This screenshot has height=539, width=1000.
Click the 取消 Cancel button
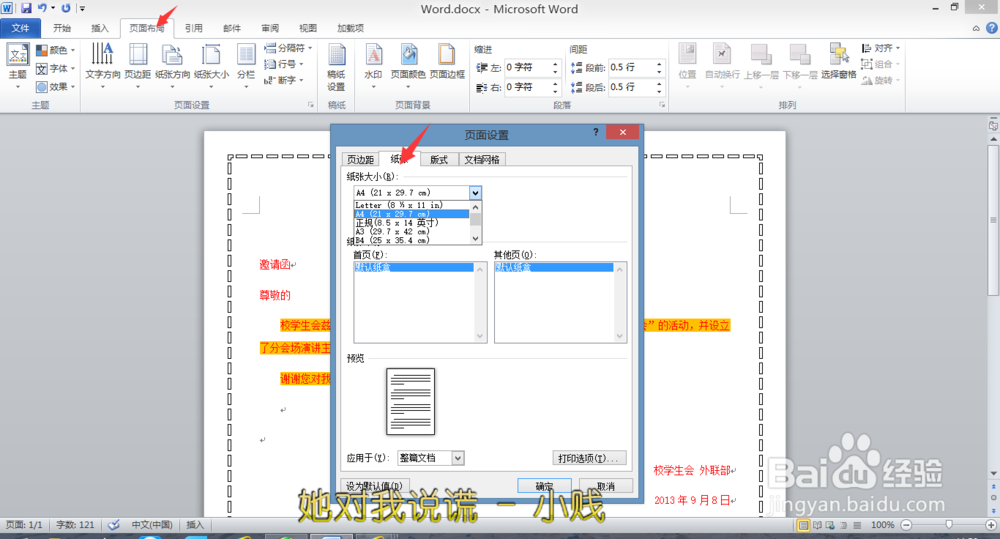pos(606,485)
